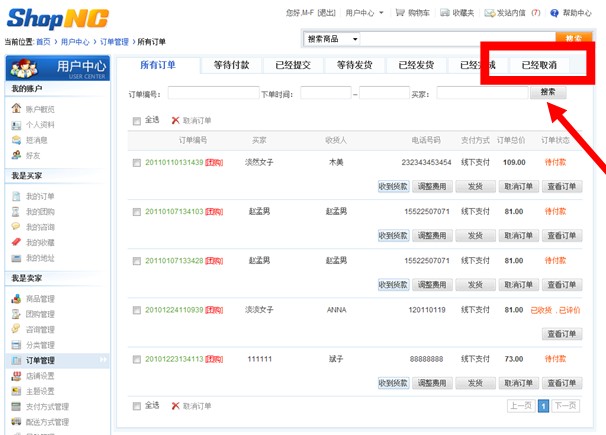The height and width of the screenshot is (435, 606).
Task: Open the 团购管理 icon in seller menu
Action: 16,314
